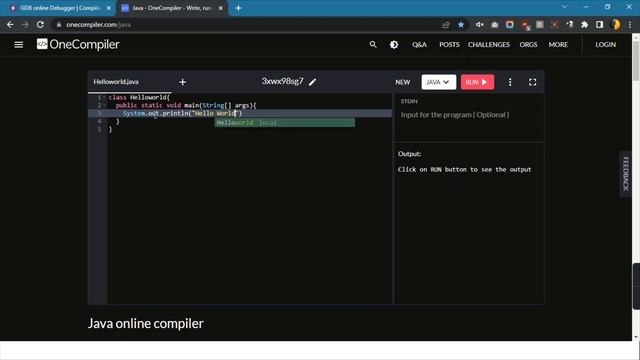This screenshot has height=360, width=640.
Task: Open the OneCompiler hamburger menu
Action: tap(18, 44)
